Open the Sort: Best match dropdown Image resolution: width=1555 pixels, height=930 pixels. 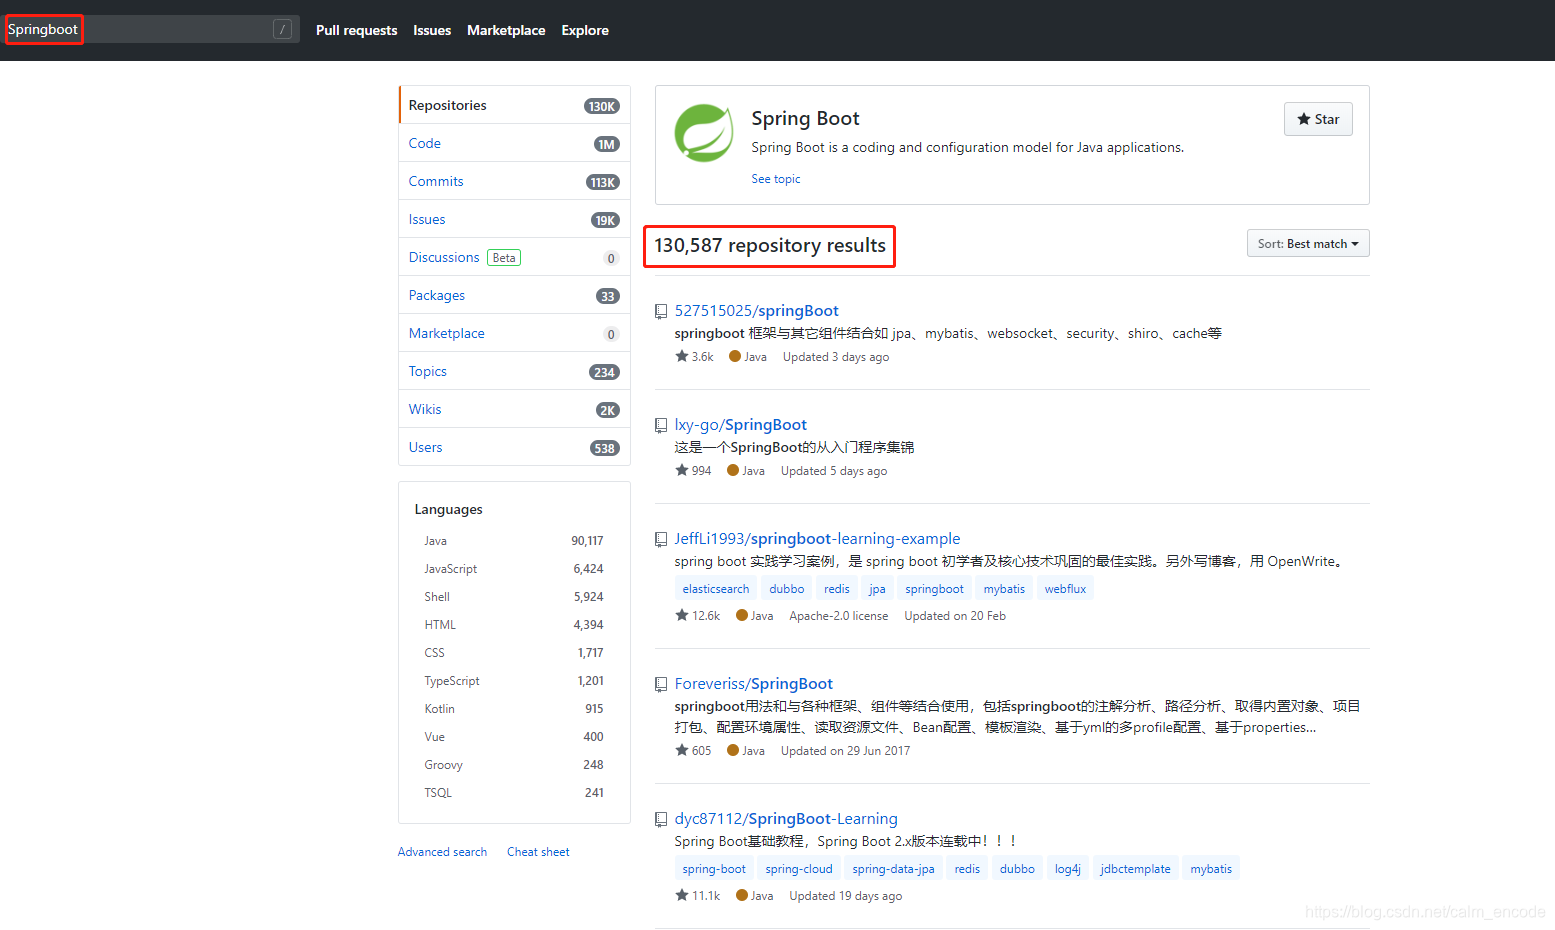coord(1308,244)
